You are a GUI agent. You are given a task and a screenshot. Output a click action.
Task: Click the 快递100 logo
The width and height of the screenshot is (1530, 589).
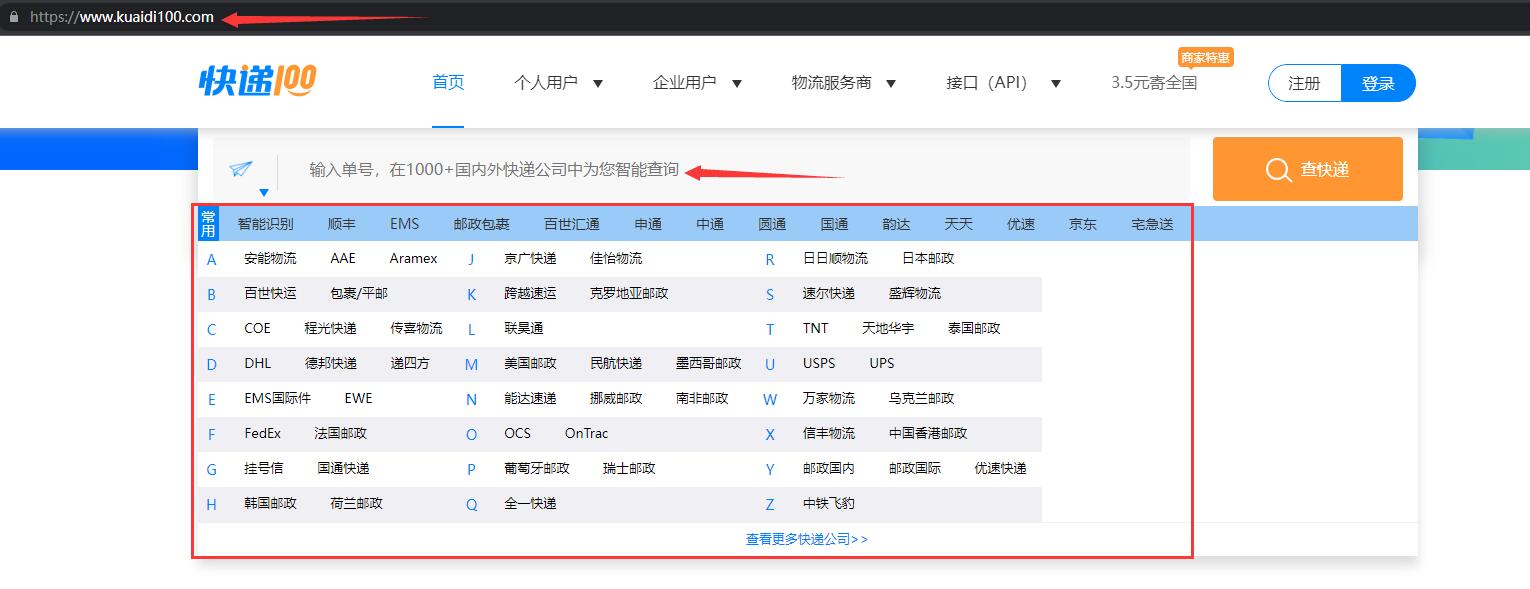pyautogui.click(x=257, y=81)
